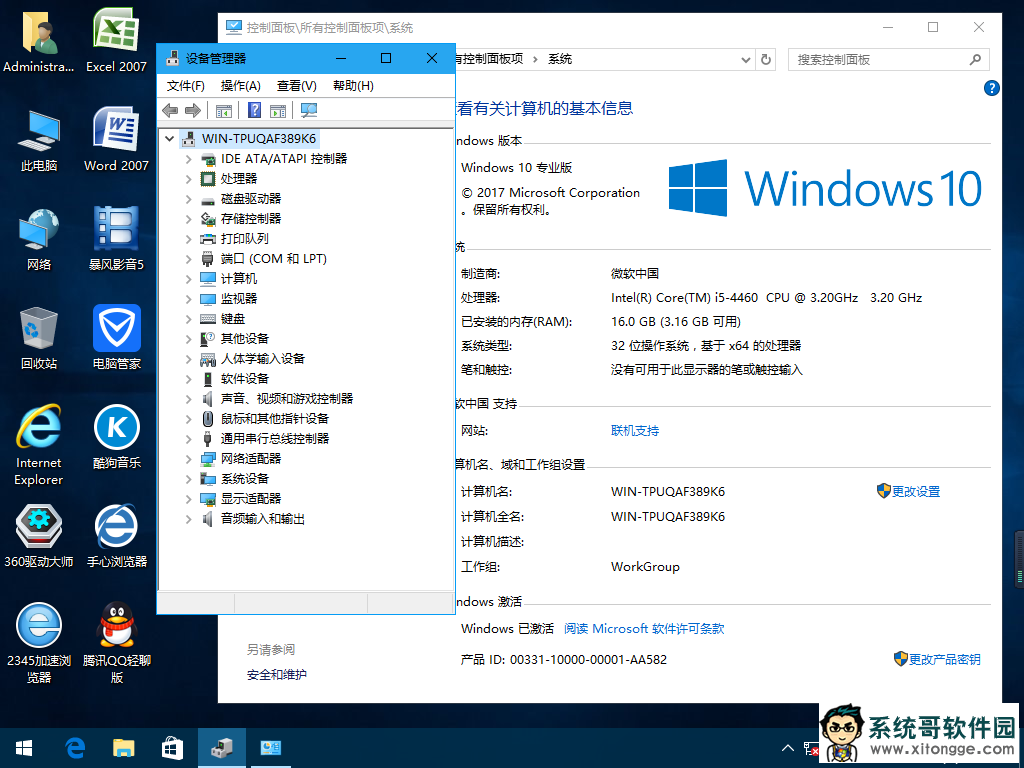Select 暴风影音5 desktop icon
Screen dimensions: 1024x768
point(116,239)
